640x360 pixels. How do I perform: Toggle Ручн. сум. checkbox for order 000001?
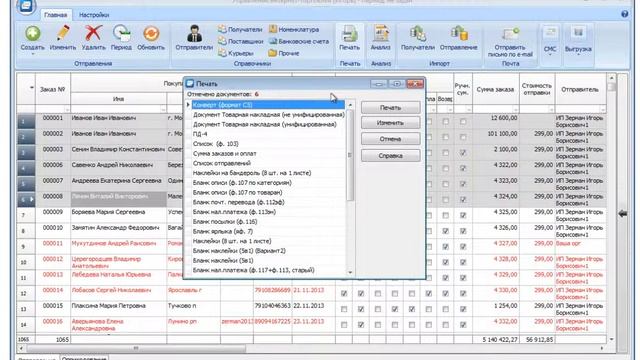(x=463, y=122)
